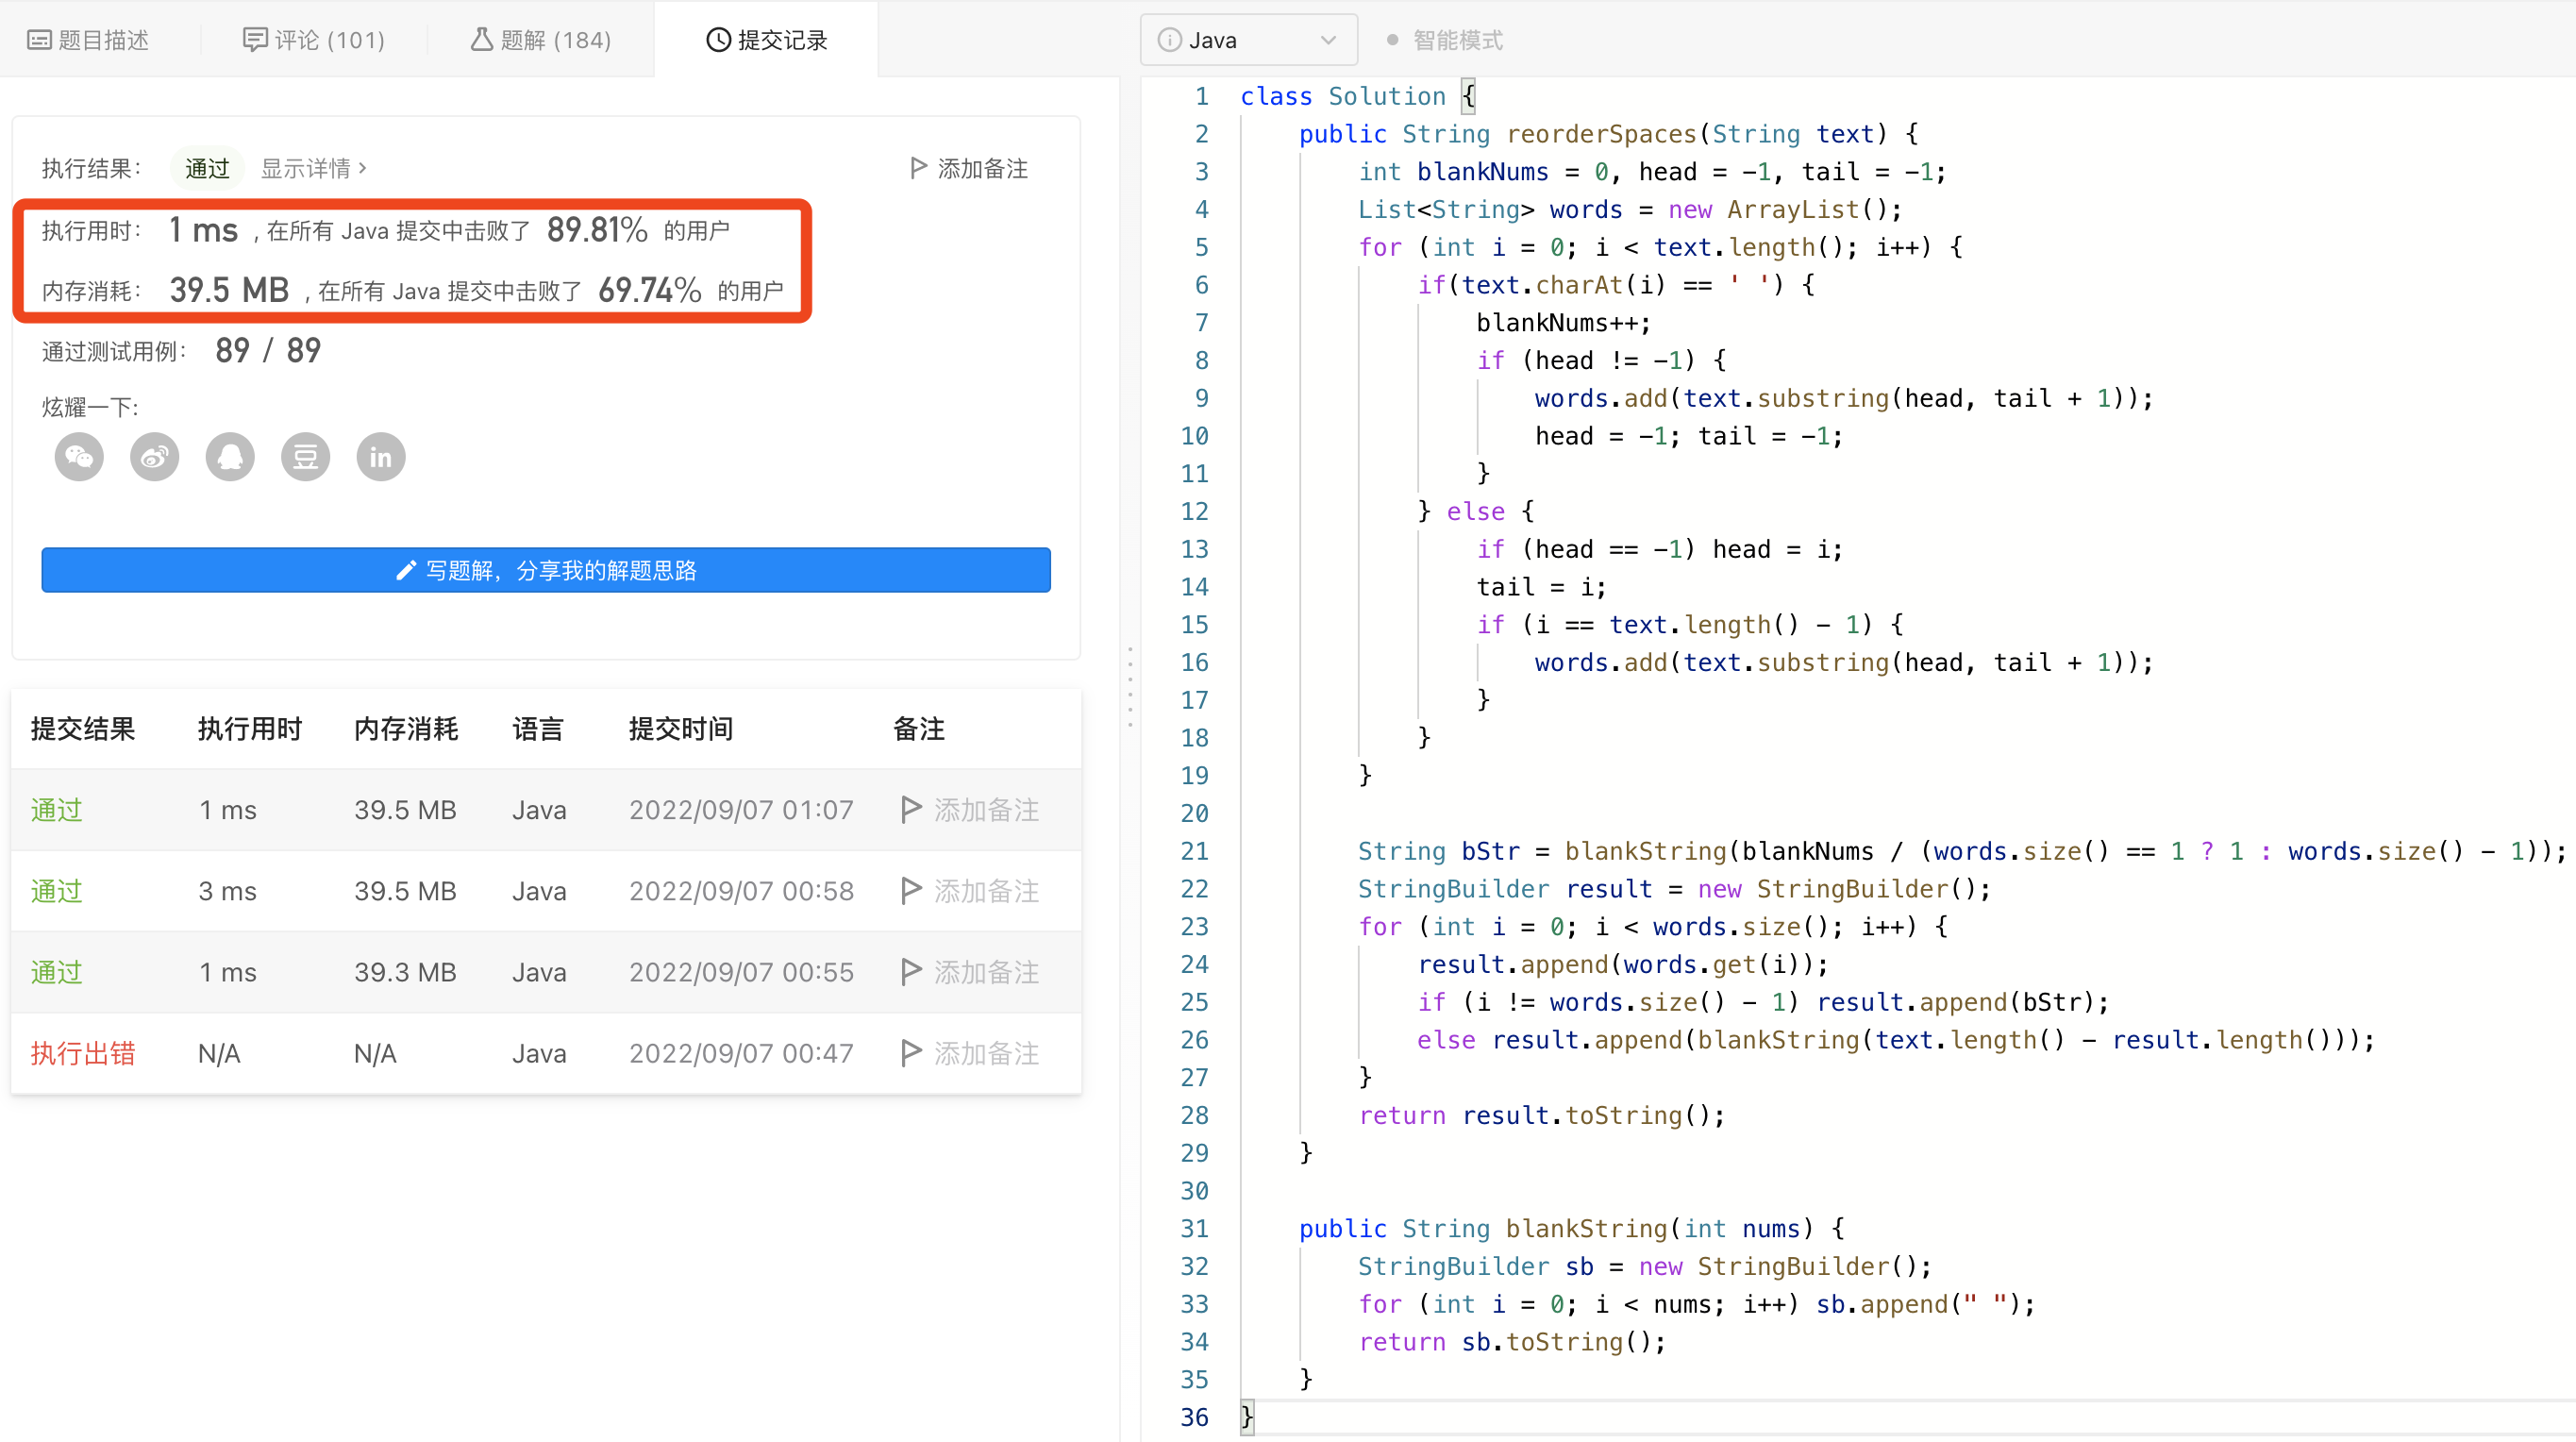Click blue 写题解 share solution button

(x=545, y=570)
